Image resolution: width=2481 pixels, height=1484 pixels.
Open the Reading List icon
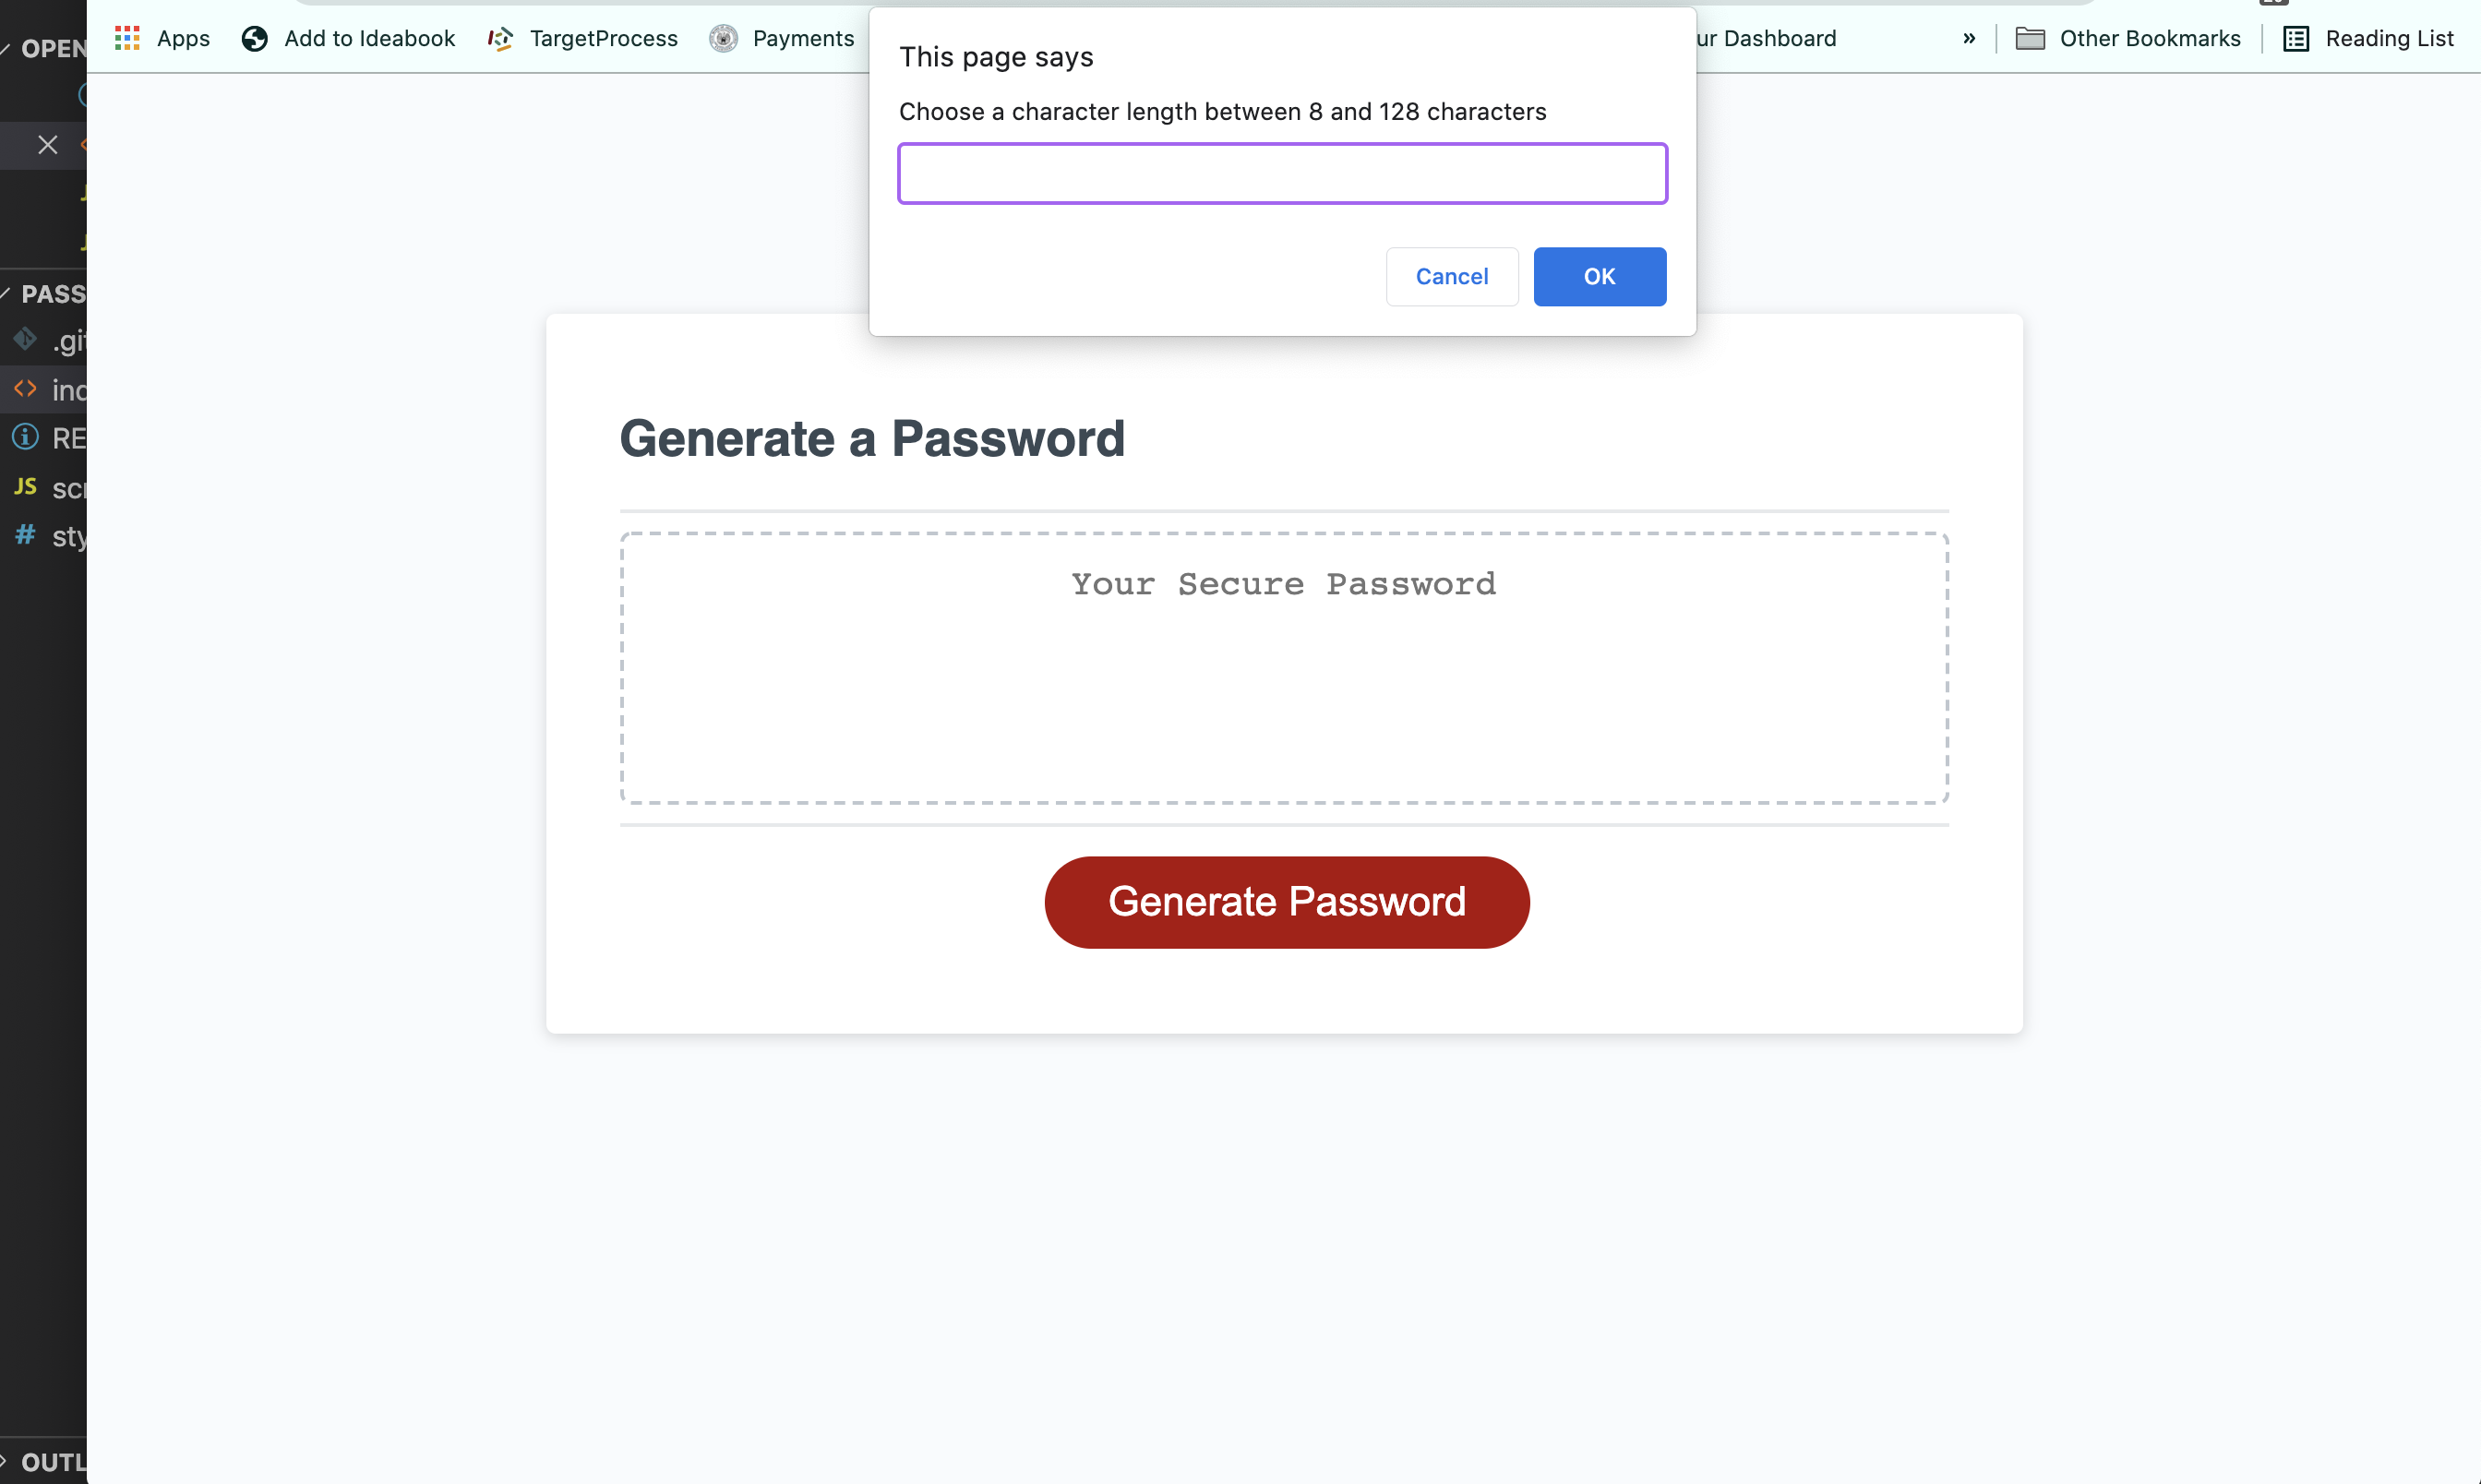[x=2295, y=38]
